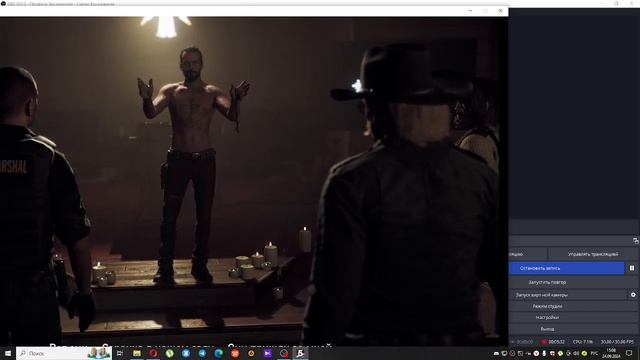
Task: Undock the controls panel via pop-out icon
Action: 636,241
